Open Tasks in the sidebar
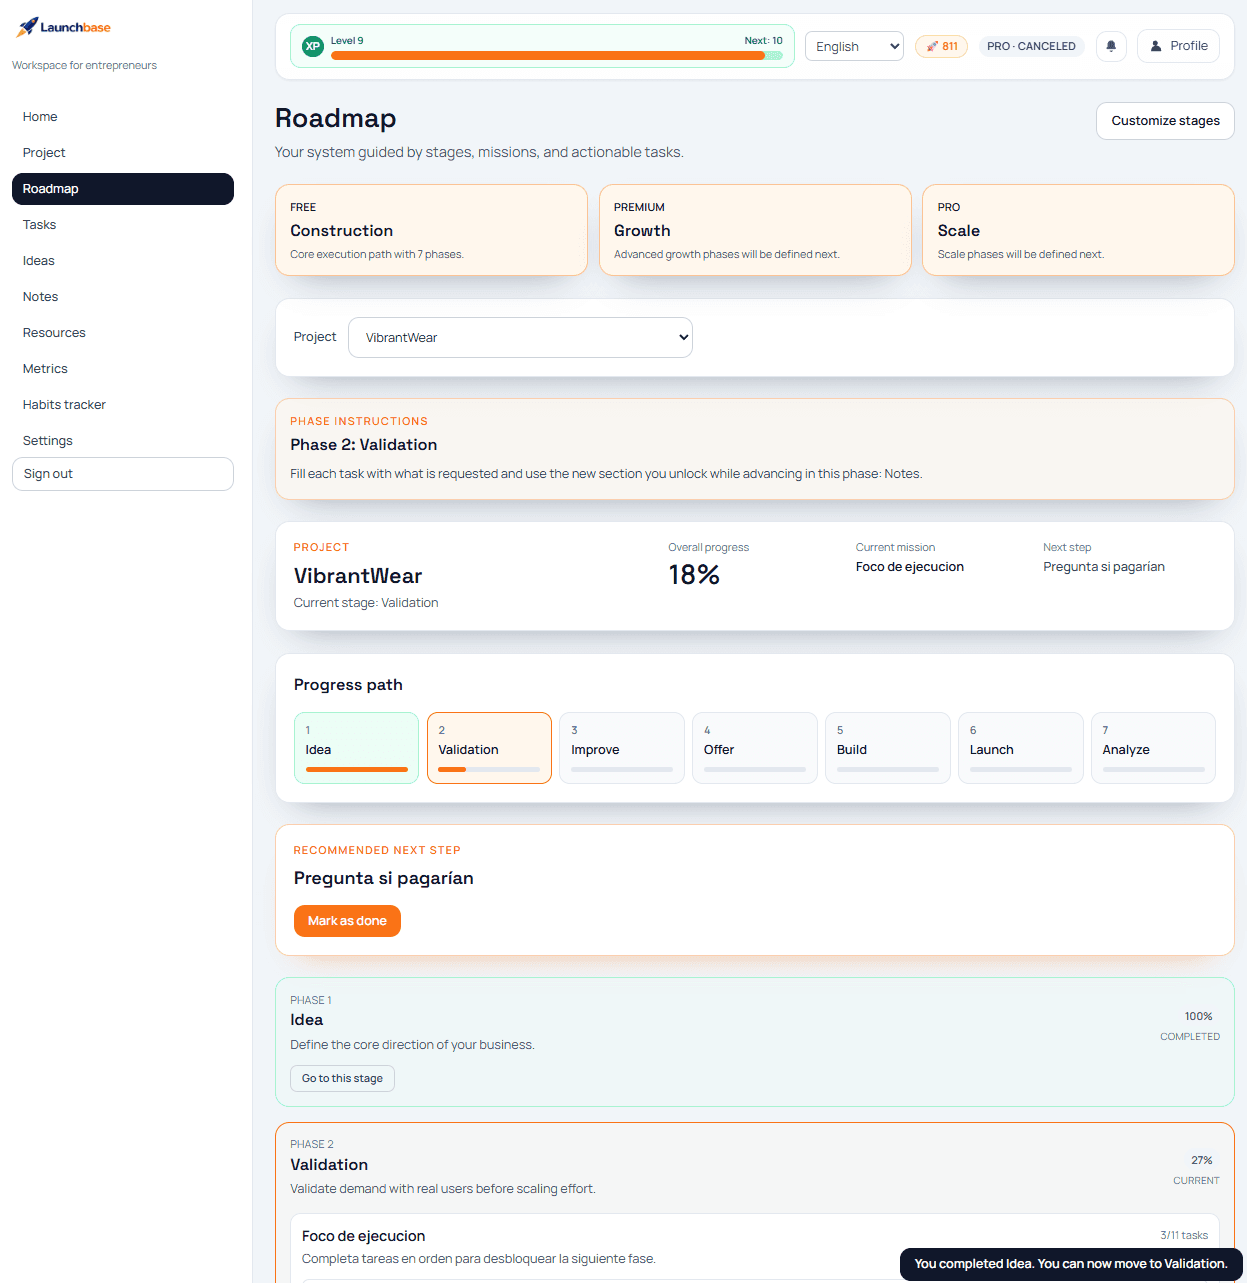Image resolution: width=1247 pixels, height=1283 pixels. tap(40, 225)
